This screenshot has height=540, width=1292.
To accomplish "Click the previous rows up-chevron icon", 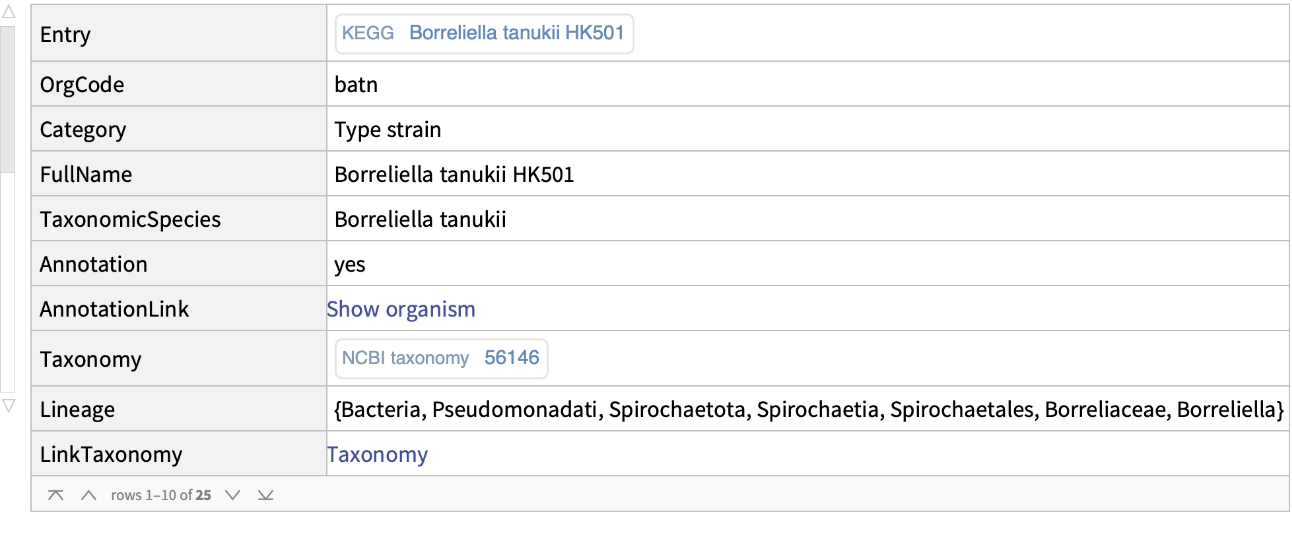I will [88, 495].
